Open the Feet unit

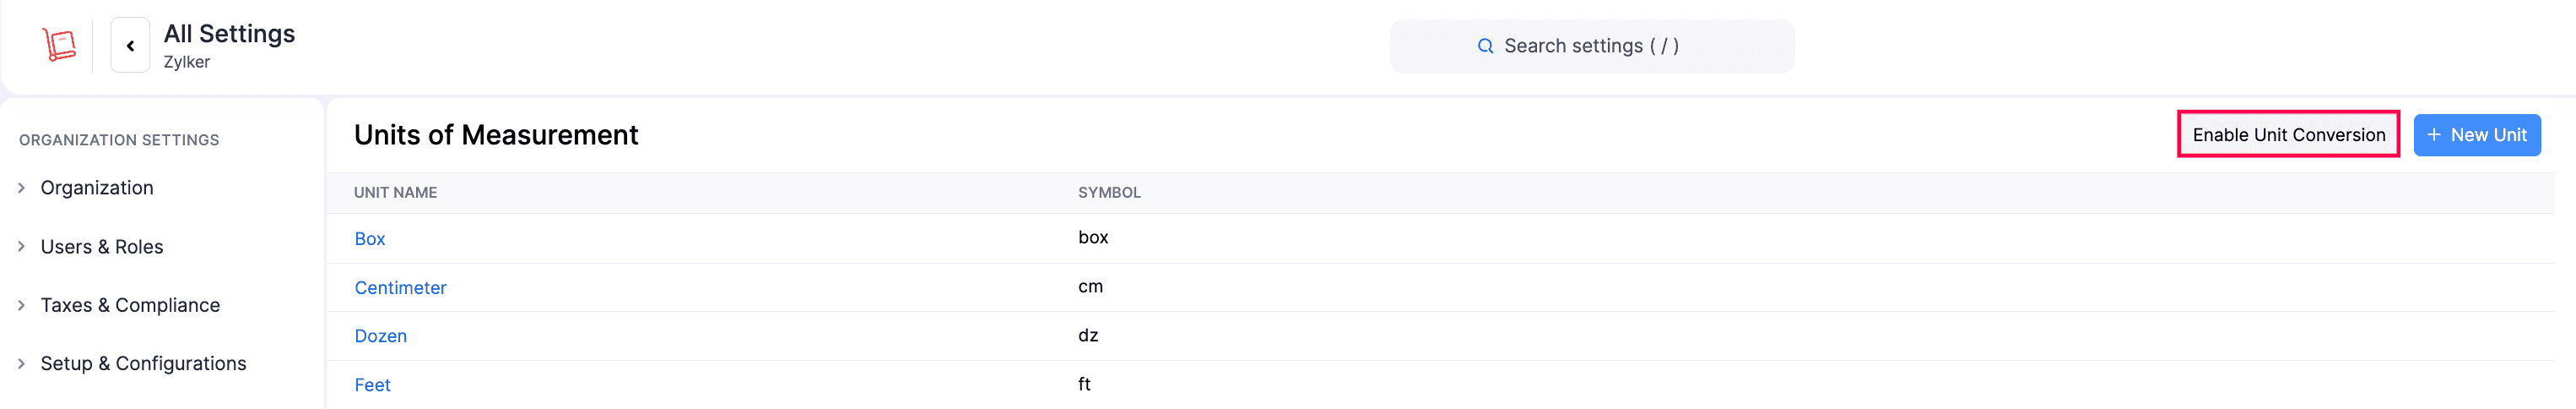click(372, 385)
